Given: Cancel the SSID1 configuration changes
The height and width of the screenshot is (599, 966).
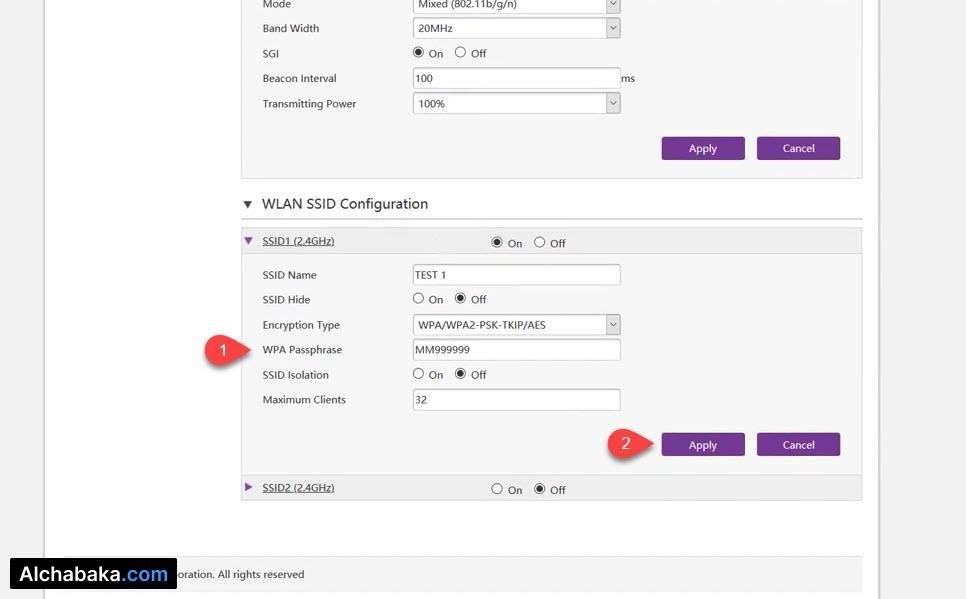Looking at the screenshot, I should click(798, 445).
